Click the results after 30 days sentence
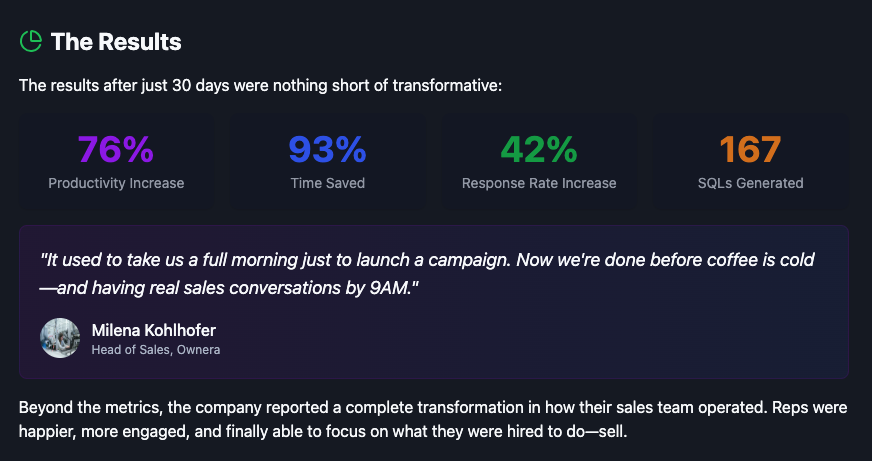 coord(260,86)
